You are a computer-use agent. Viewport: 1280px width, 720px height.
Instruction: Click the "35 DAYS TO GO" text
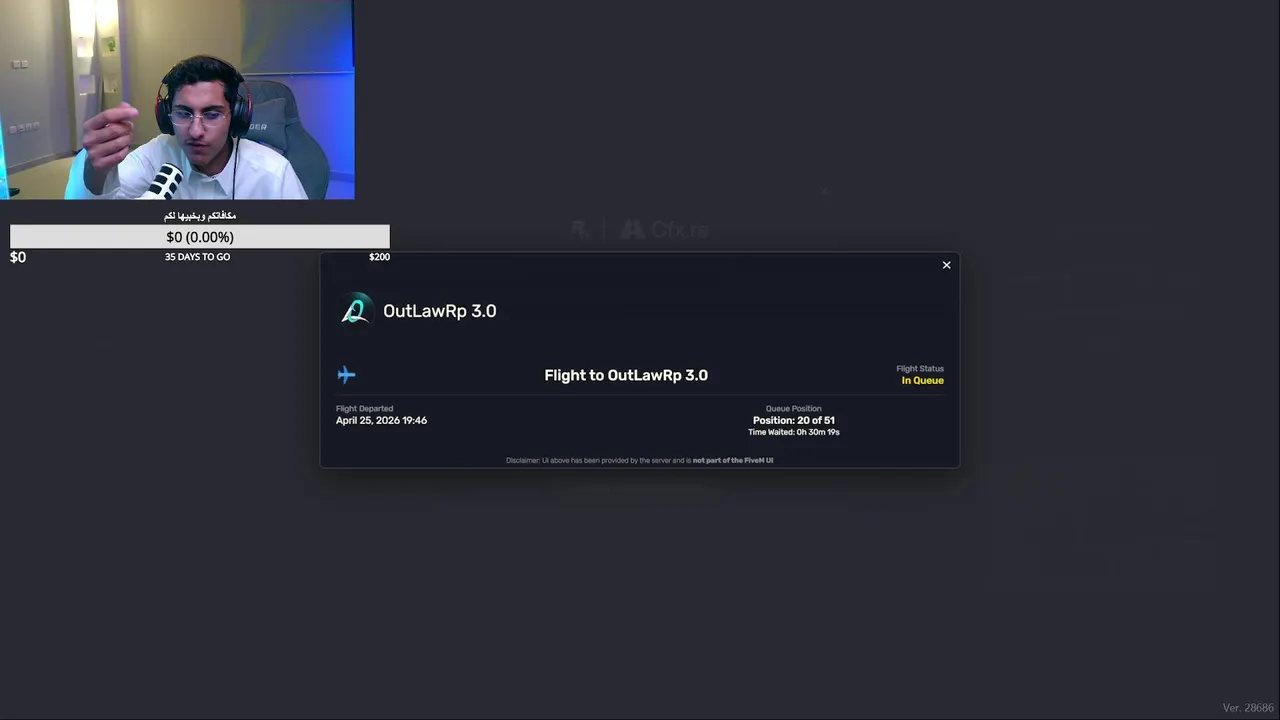point(197,257)
